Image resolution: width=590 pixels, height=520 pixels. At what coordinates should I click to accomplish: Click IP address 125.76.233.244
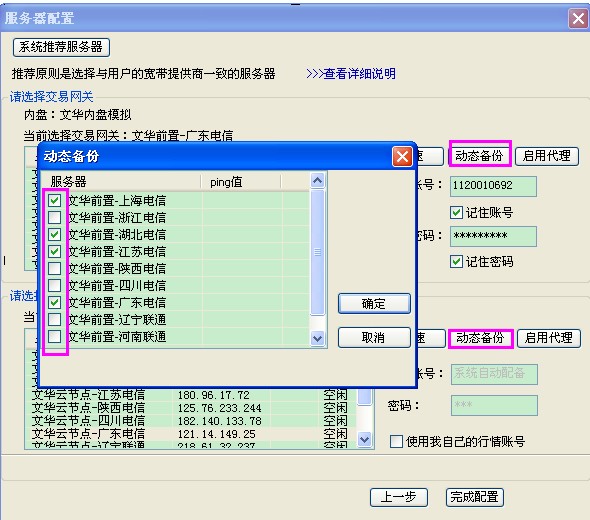click(219, 408)
